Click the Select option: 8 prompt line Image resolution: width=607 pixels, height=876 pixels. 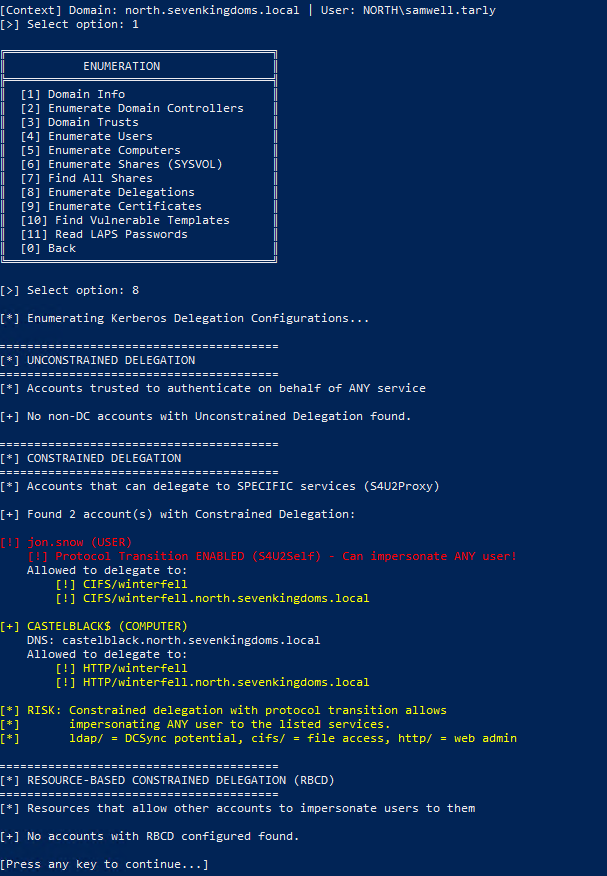70,290
